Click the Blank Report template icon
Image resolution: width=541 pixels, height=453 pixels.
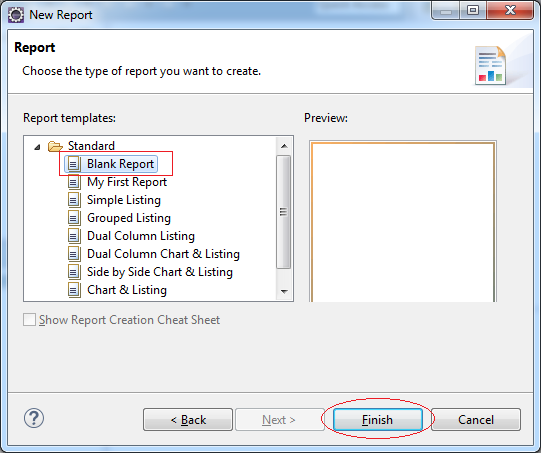74,164
